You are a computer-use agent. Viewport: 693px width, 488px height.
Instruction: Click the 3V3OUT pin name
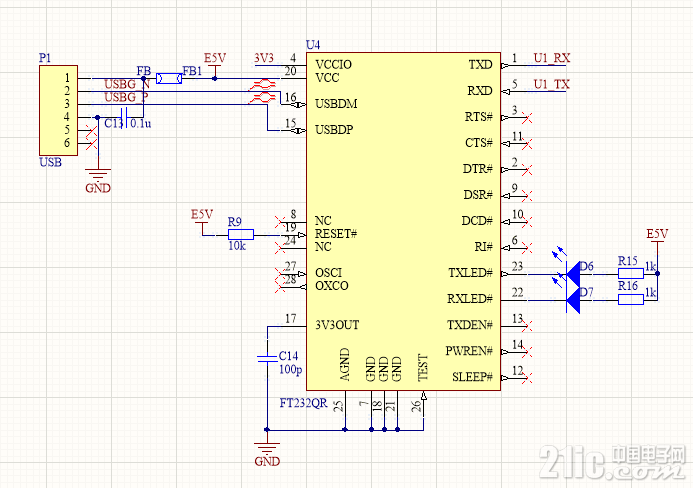click(337, 325)
